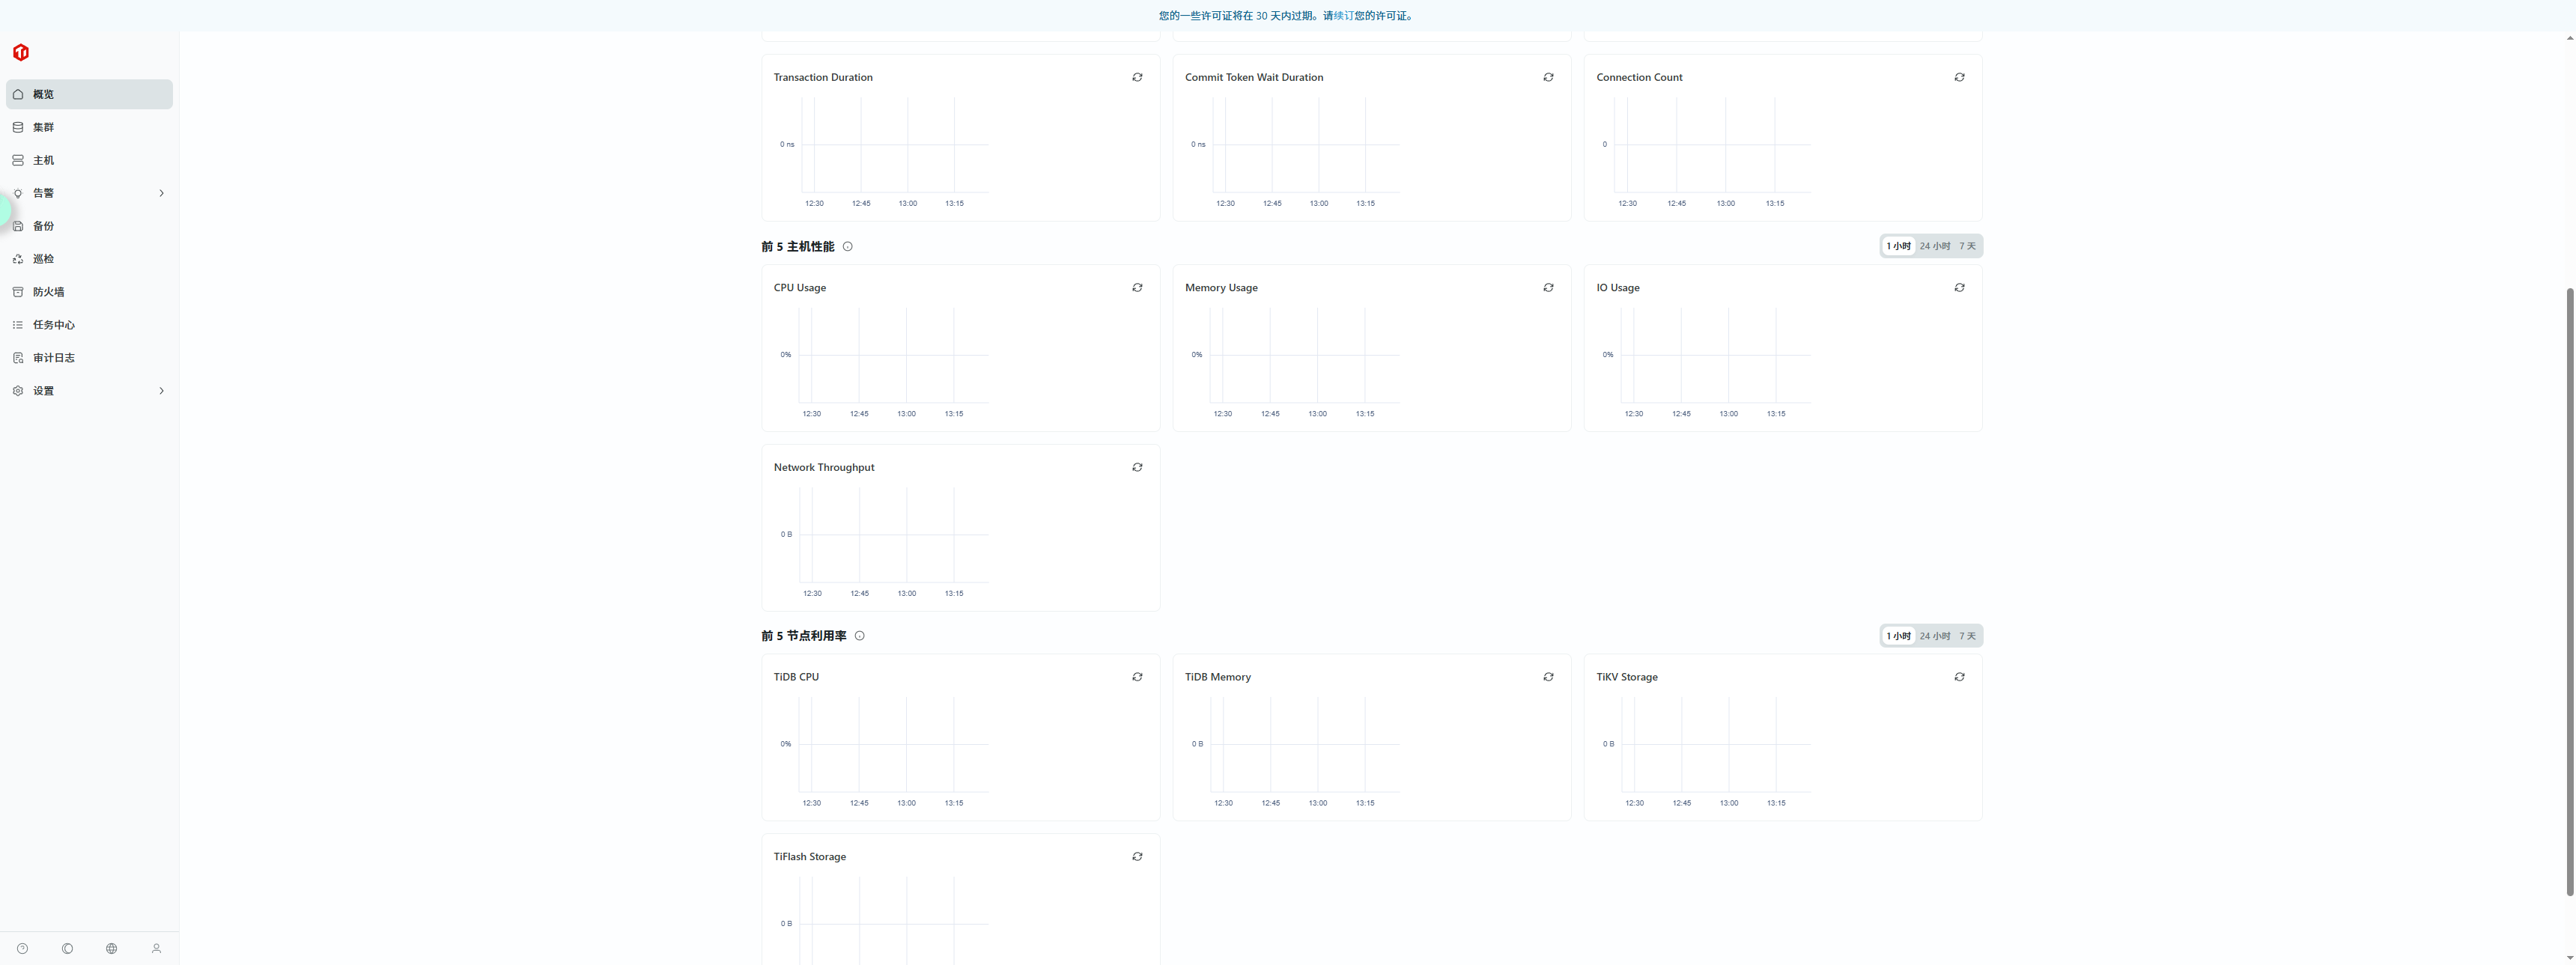
Task: Refresh the Network Throughput chart
Action: 1137,467
